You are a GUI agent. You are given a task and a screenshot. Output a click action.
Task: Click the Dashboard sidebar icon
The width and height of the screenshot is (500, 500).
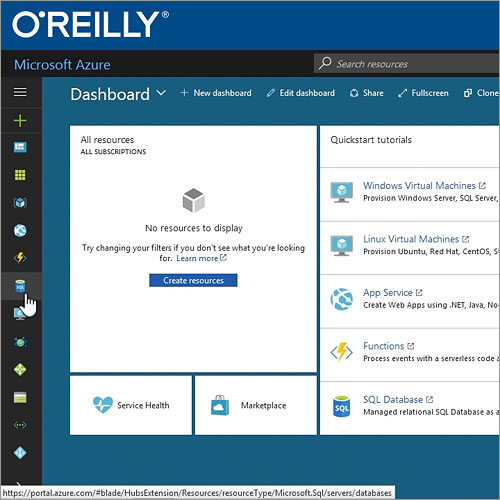coord(20,147)
